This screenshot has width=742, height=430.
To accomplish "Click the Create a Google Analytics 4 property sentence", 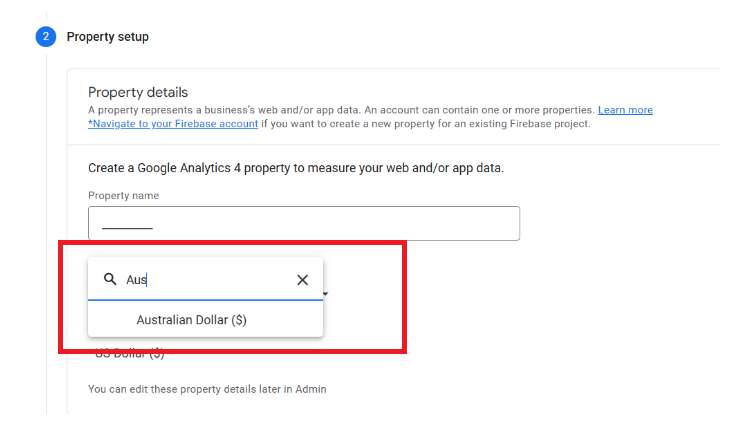I will [x=296, y=168].
